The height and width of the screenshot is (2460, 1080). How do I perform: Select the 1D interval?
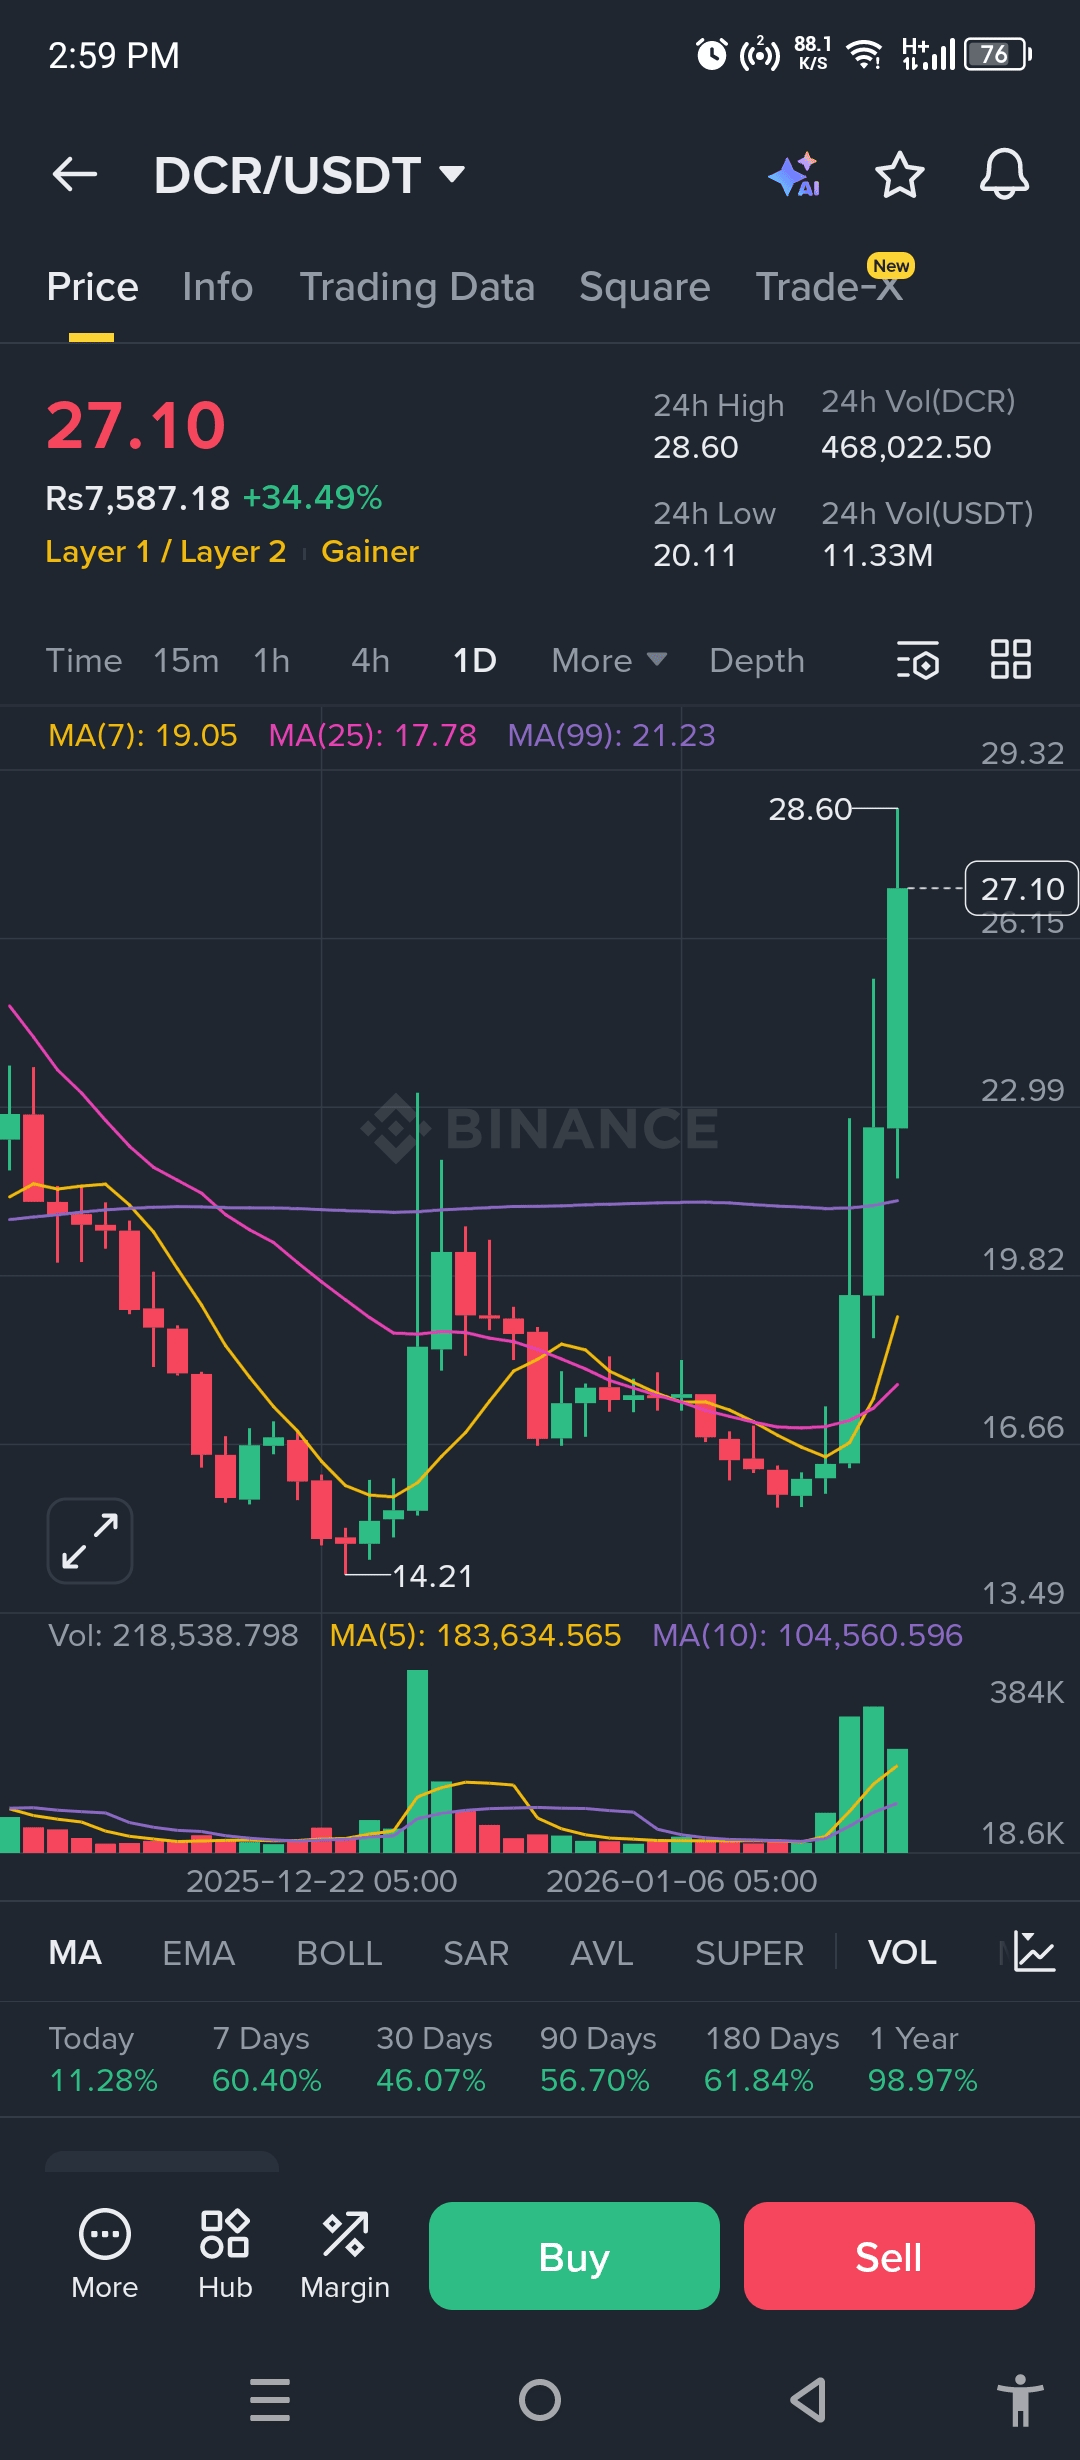475,660
